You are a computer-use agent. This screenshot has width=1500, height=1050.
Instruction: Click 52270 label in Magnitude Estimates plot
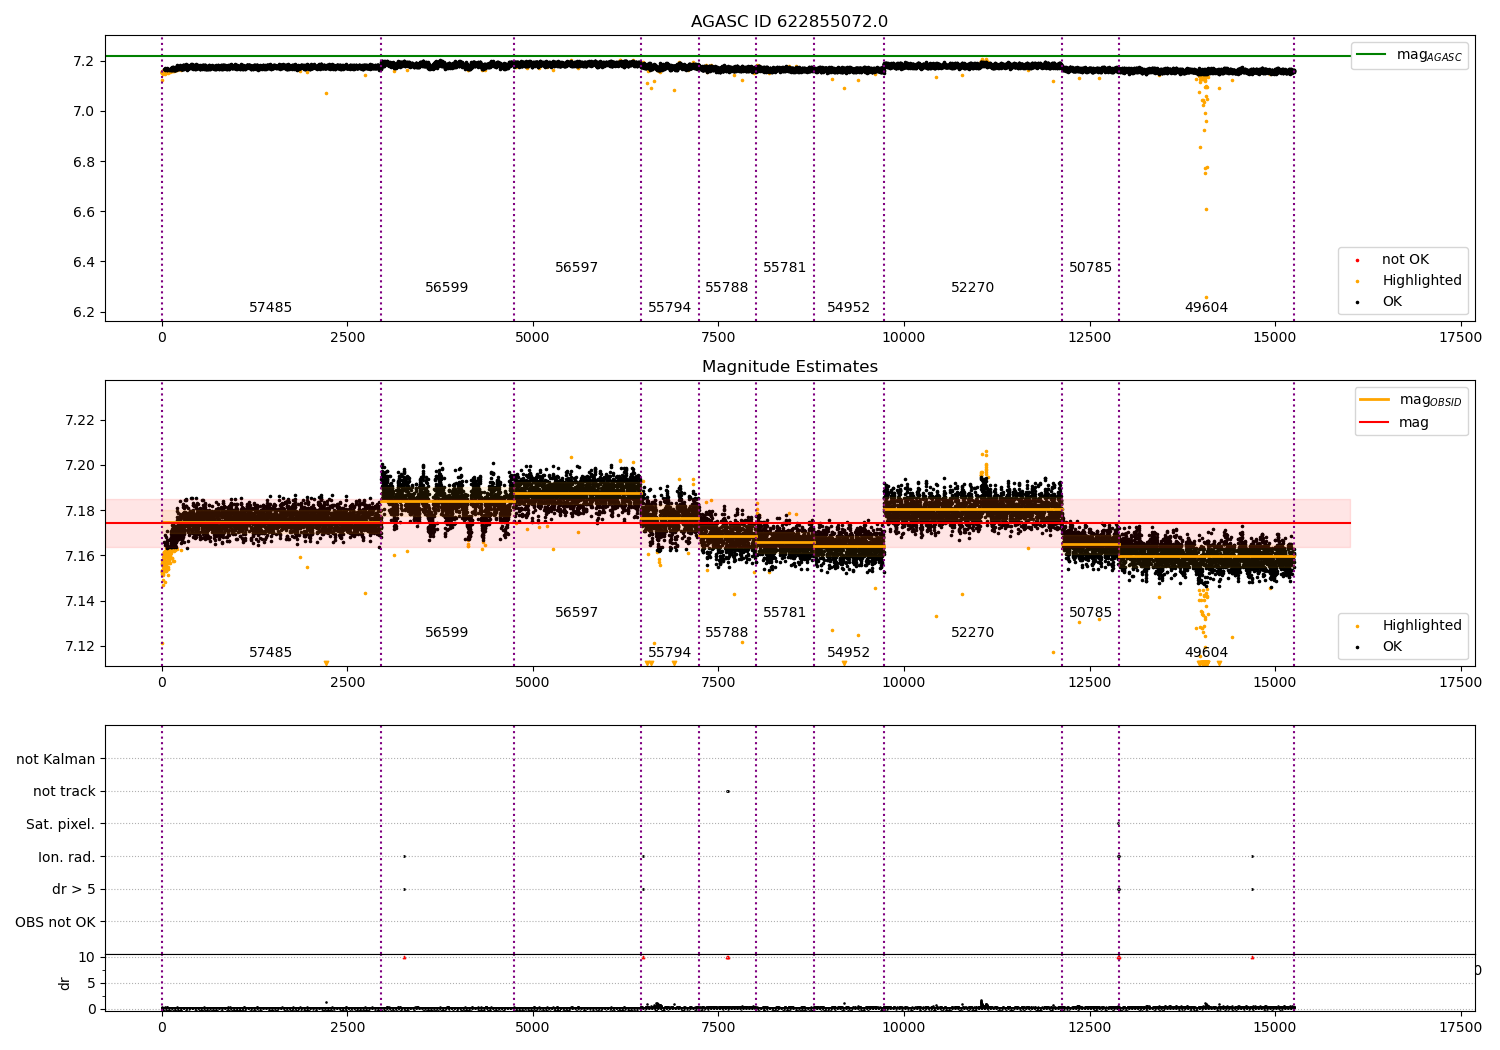click(972, 632)
